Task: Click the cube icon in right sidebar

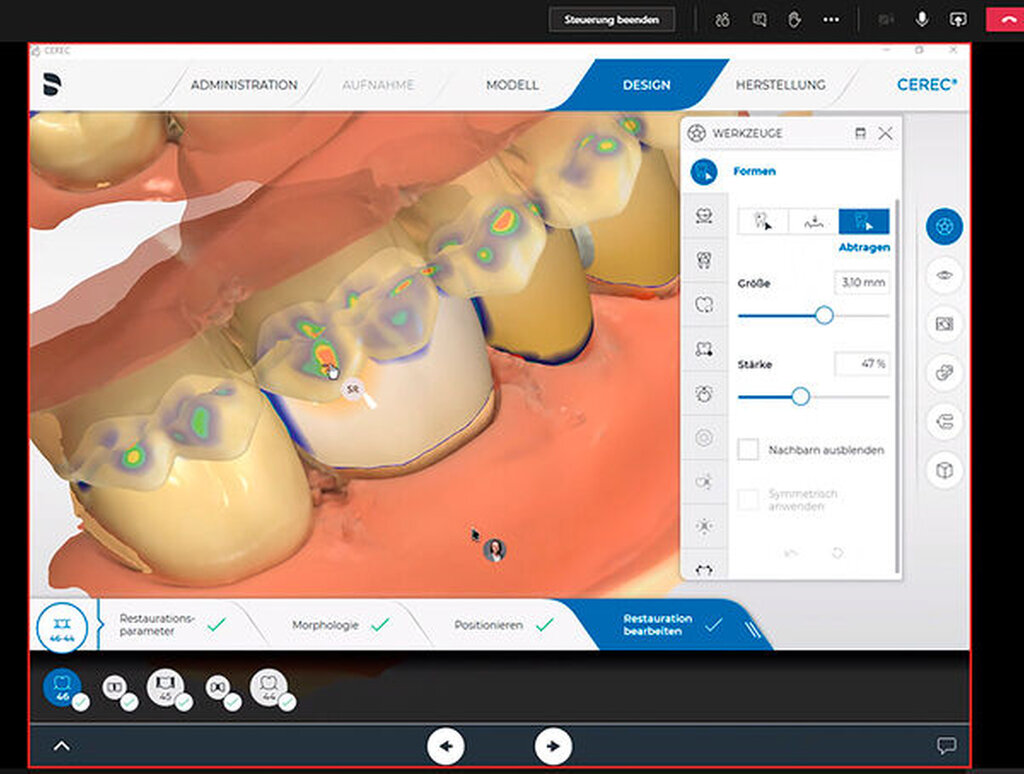Action: (x=944, y=469)
